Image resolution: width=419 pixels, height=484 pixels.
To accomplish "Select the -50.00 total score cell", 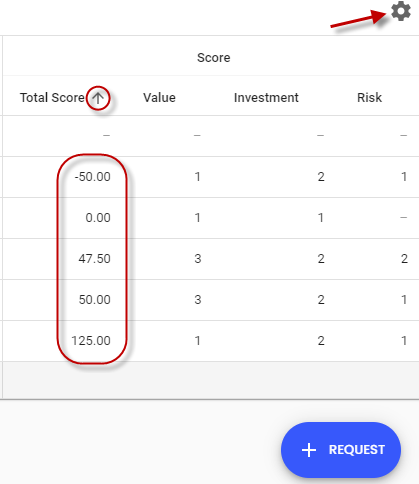I will click(92, 177).
